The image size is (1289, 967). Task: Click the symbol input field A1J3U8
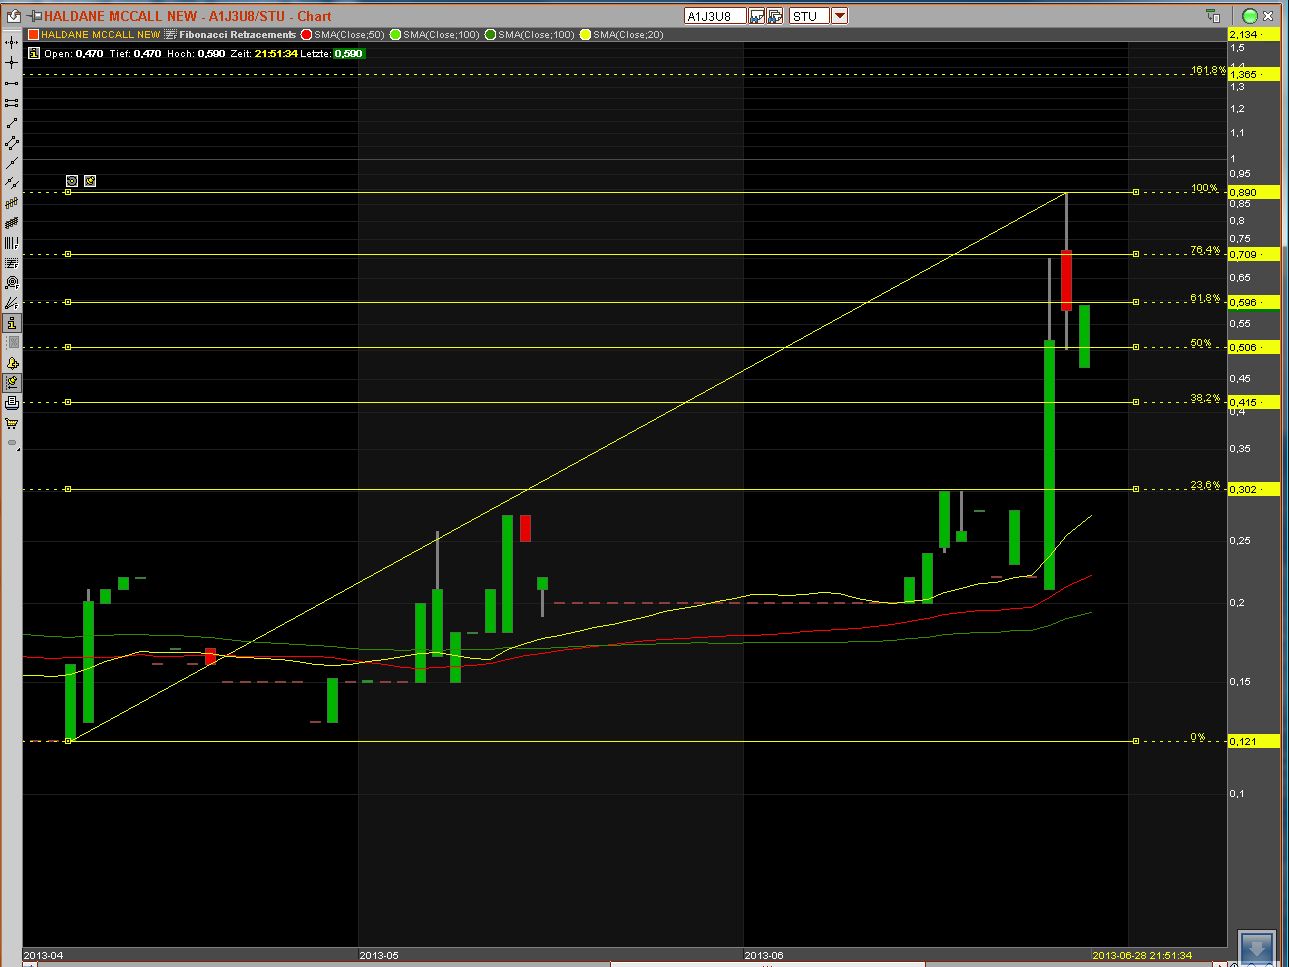(x=715, y=16)
